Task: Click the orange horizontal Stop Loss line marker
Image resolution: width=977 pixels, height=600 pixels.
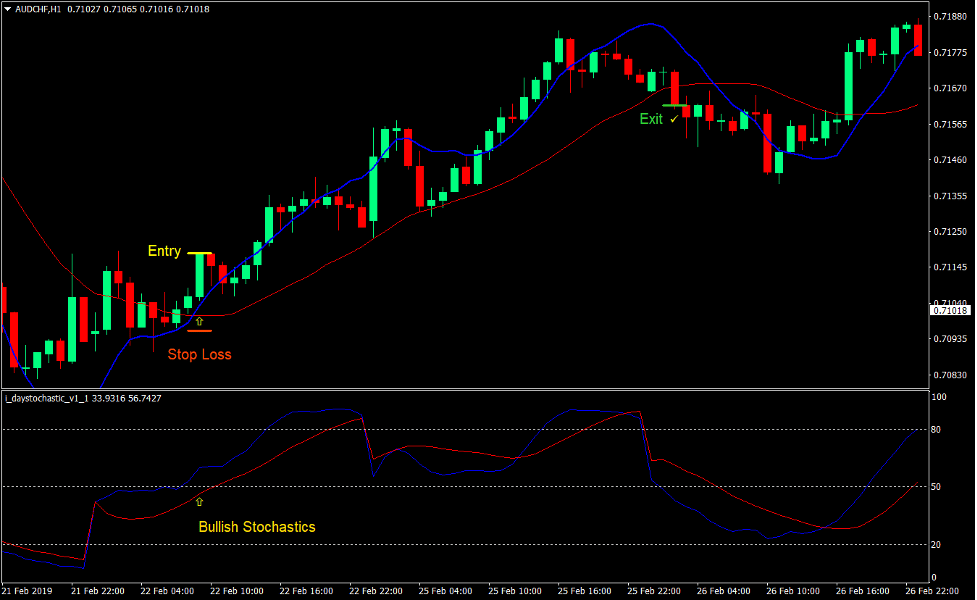Action: (x=199, y=331)
